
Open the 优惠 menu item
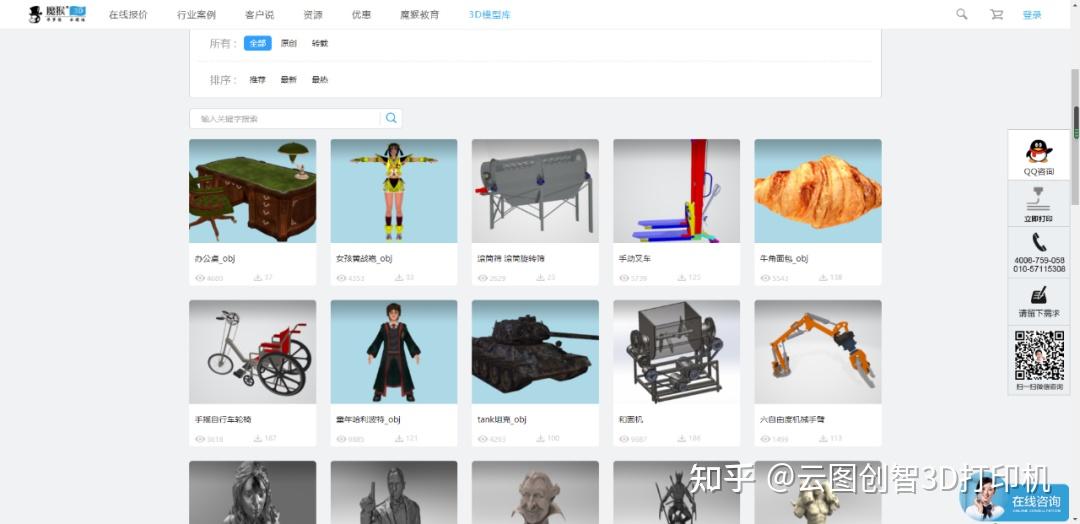click(361, 14)
